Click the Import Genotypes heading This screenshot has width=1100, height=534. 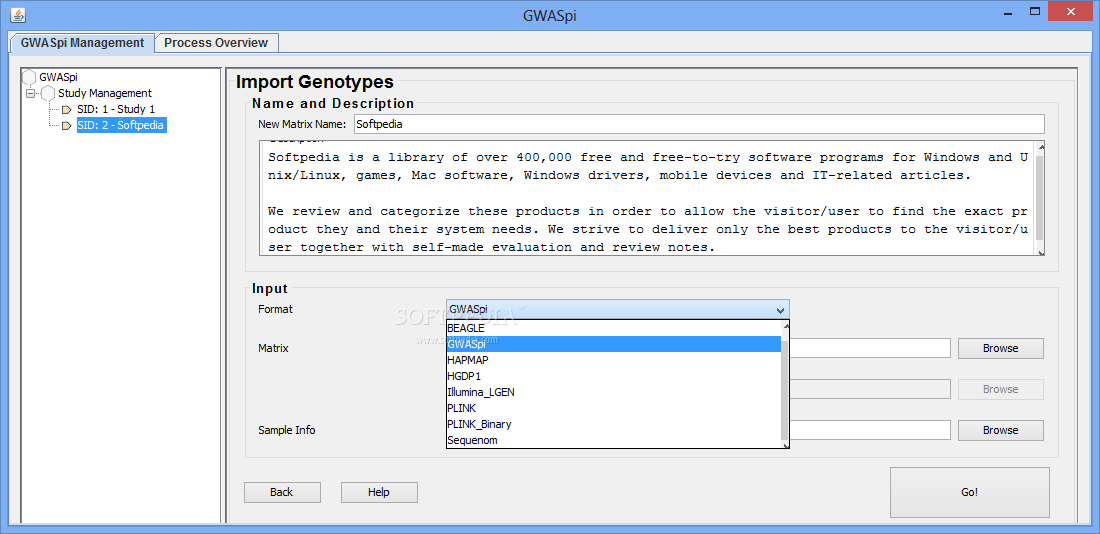pyautogui.click(x=315, y=82)
